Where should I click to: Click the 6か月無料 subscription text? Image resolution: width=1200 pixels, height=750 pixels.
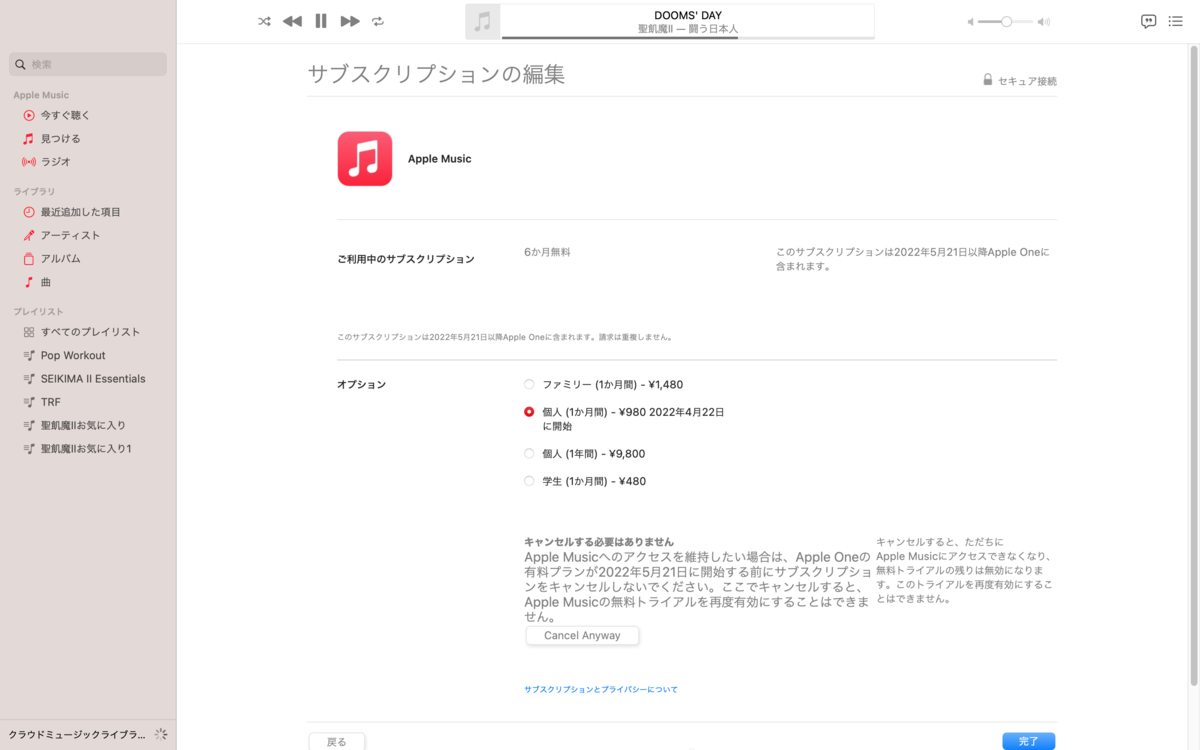[x=547, y=253]
